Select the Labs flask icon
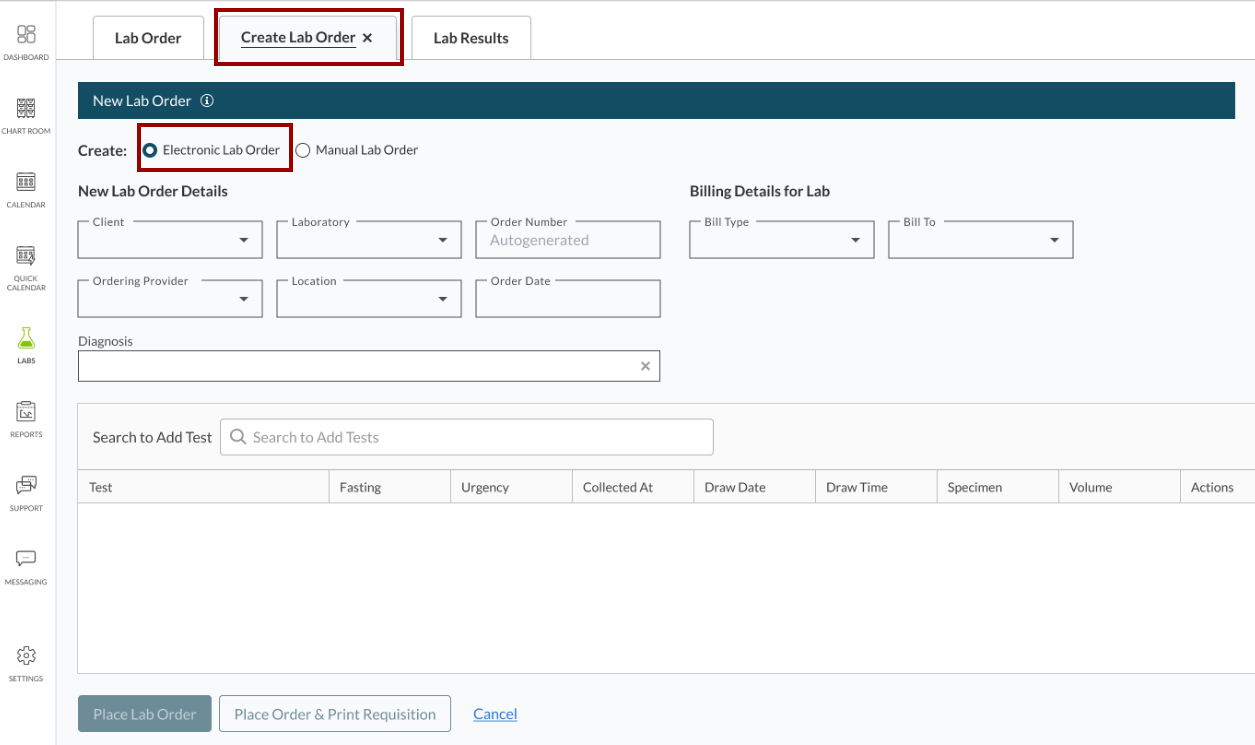 [x=26, y=338]
